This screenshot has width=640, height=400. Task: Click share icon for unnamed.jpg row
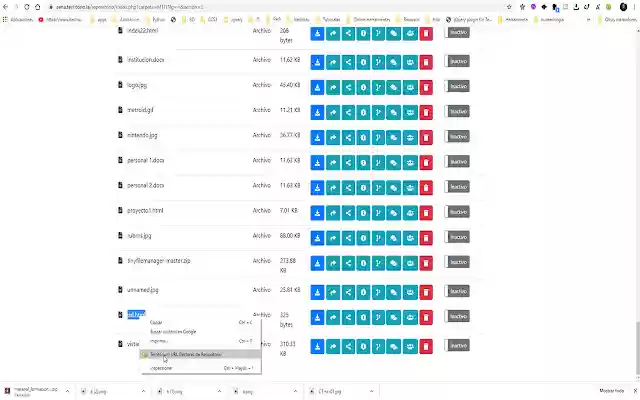(x=348, y=292)
